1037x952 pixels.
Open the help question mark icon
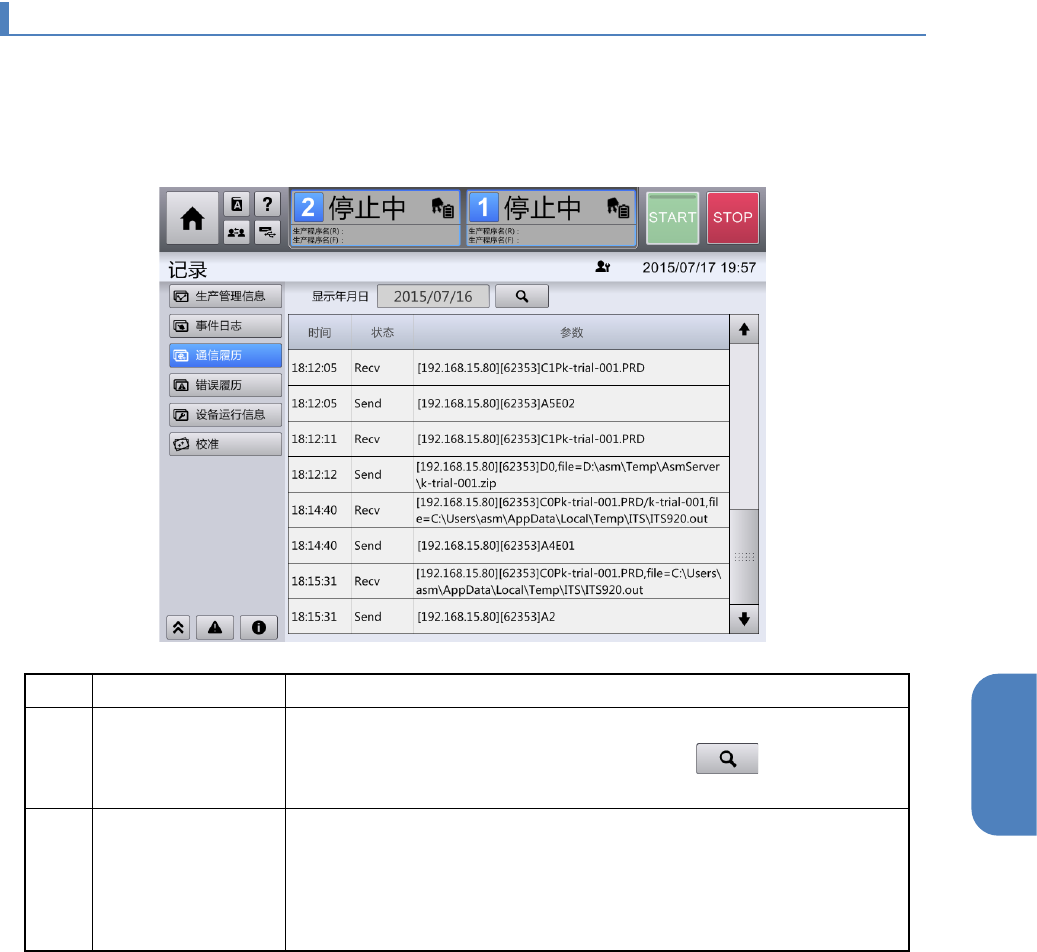coord(267,204)
